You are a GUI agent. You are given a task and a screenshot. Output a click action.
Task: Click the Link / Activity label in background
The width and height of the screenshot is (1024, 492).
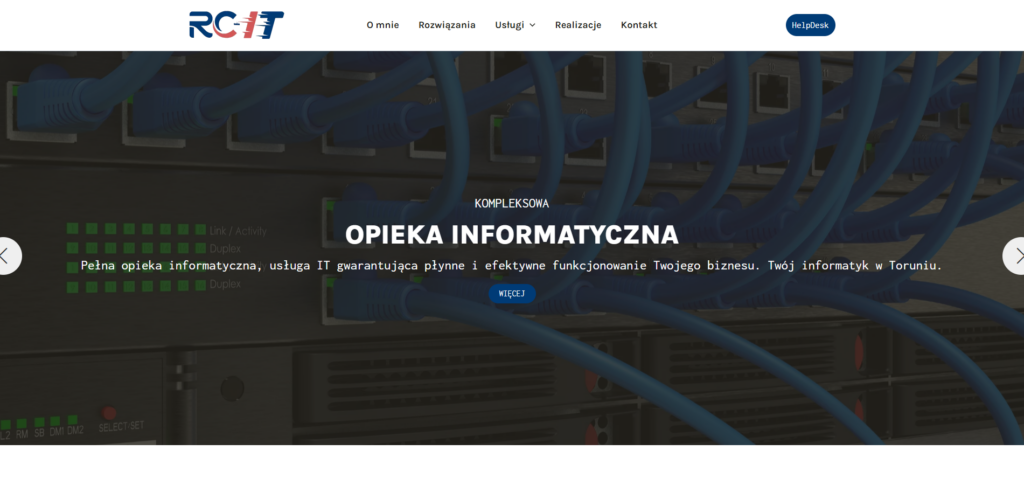click(238, 231)
